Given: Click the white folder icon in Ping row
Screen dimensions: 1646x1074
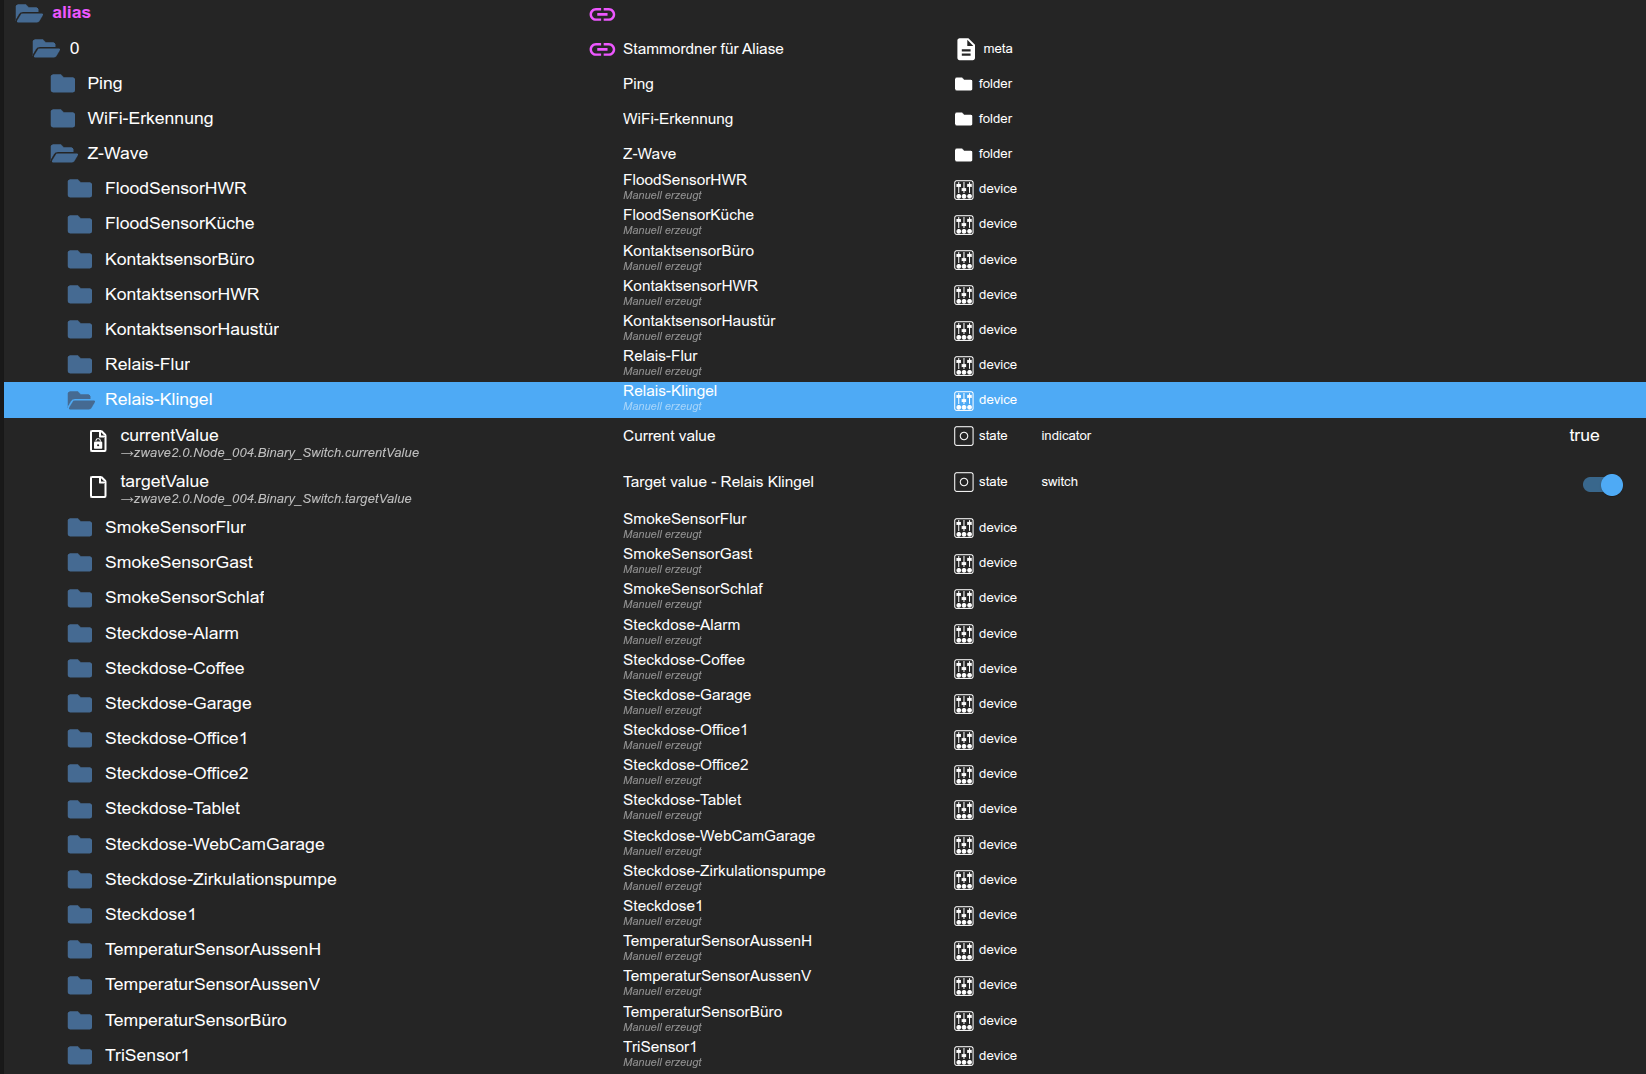Looking at the screenshot, I should click(x=963, y=84).
